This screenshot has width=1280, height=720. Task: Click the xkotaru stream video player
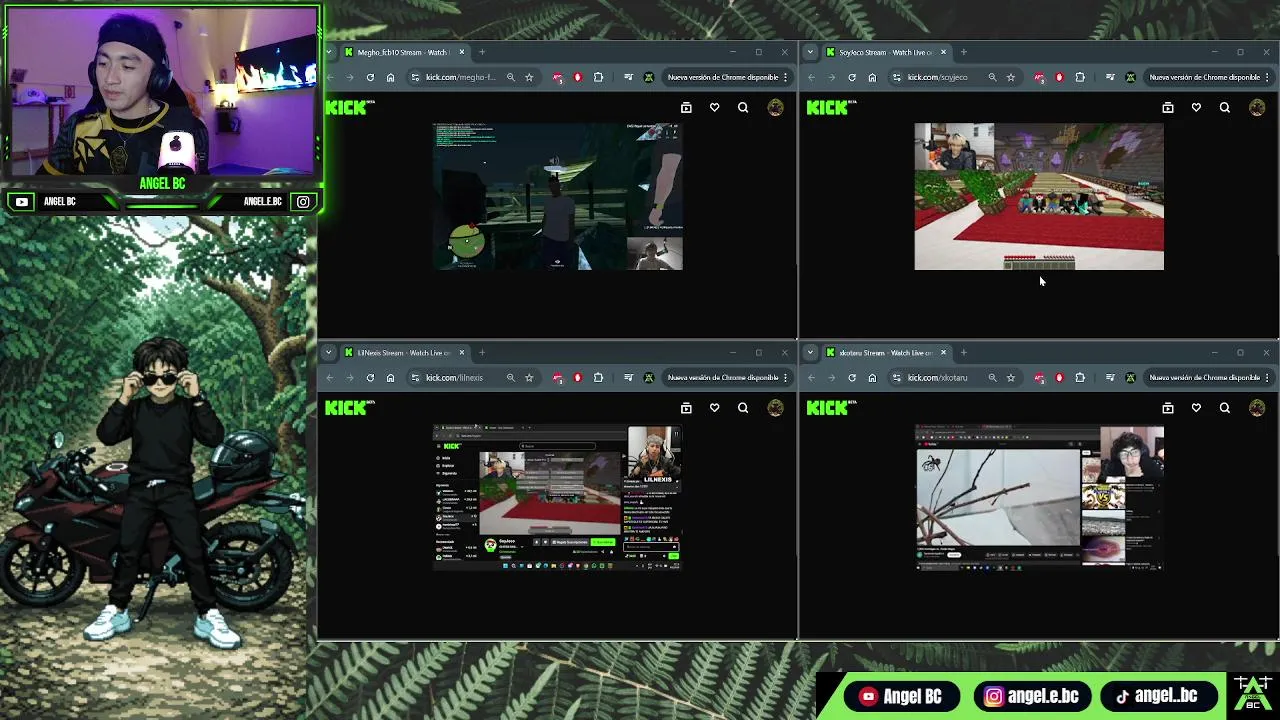click(1039, 497)
